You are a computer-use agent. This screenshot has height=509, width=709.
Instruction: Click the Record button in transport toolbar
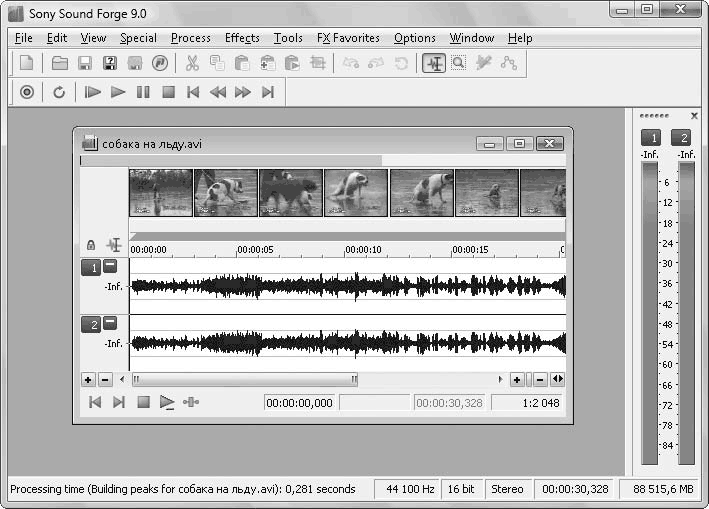coord(26,92)
